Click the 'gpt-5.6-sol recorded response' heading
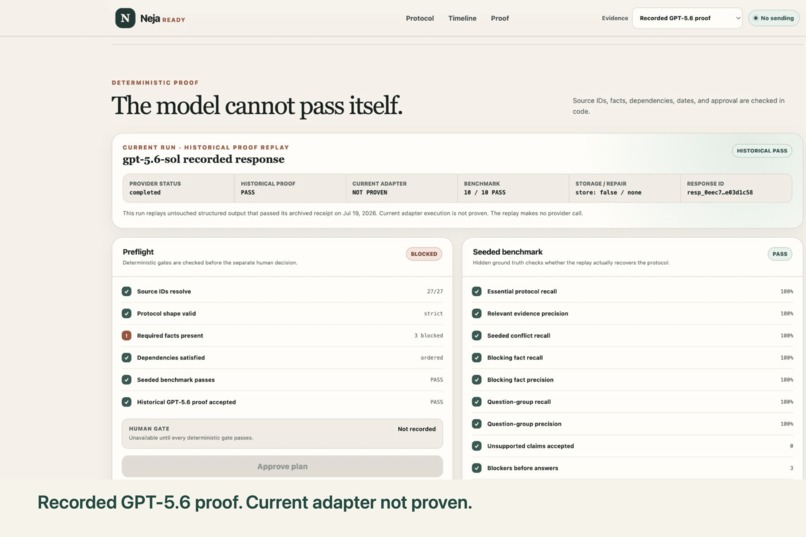Screen dimensions: 806x537 click(204, 159)
